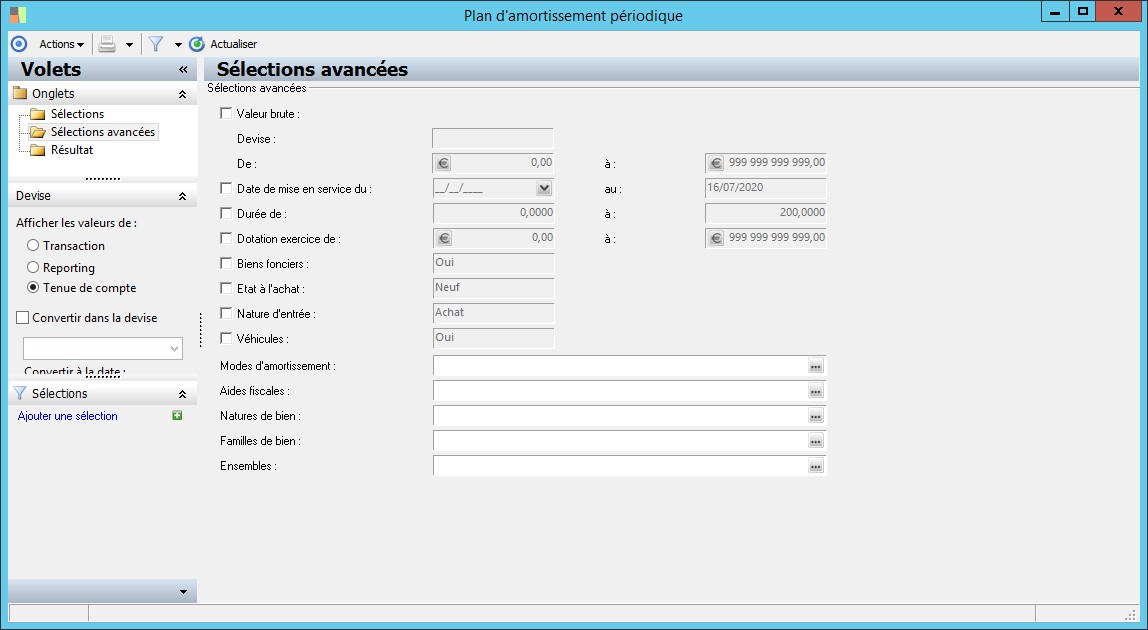Click the green plus add selection icon
This screenshot has width=1148, height=630.
coord(177,415)
